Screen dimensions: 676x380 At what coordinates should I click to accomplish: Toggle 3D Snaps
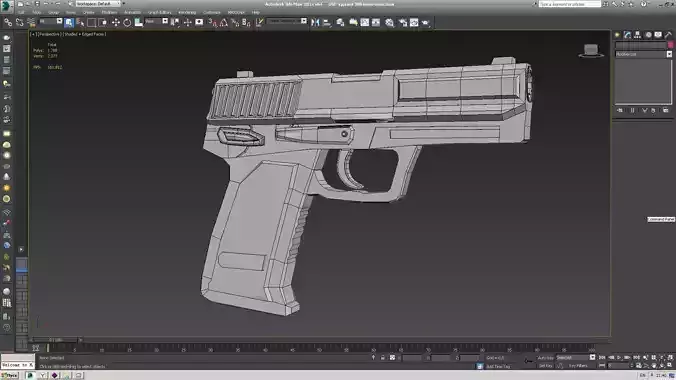[x=213, y=22]
